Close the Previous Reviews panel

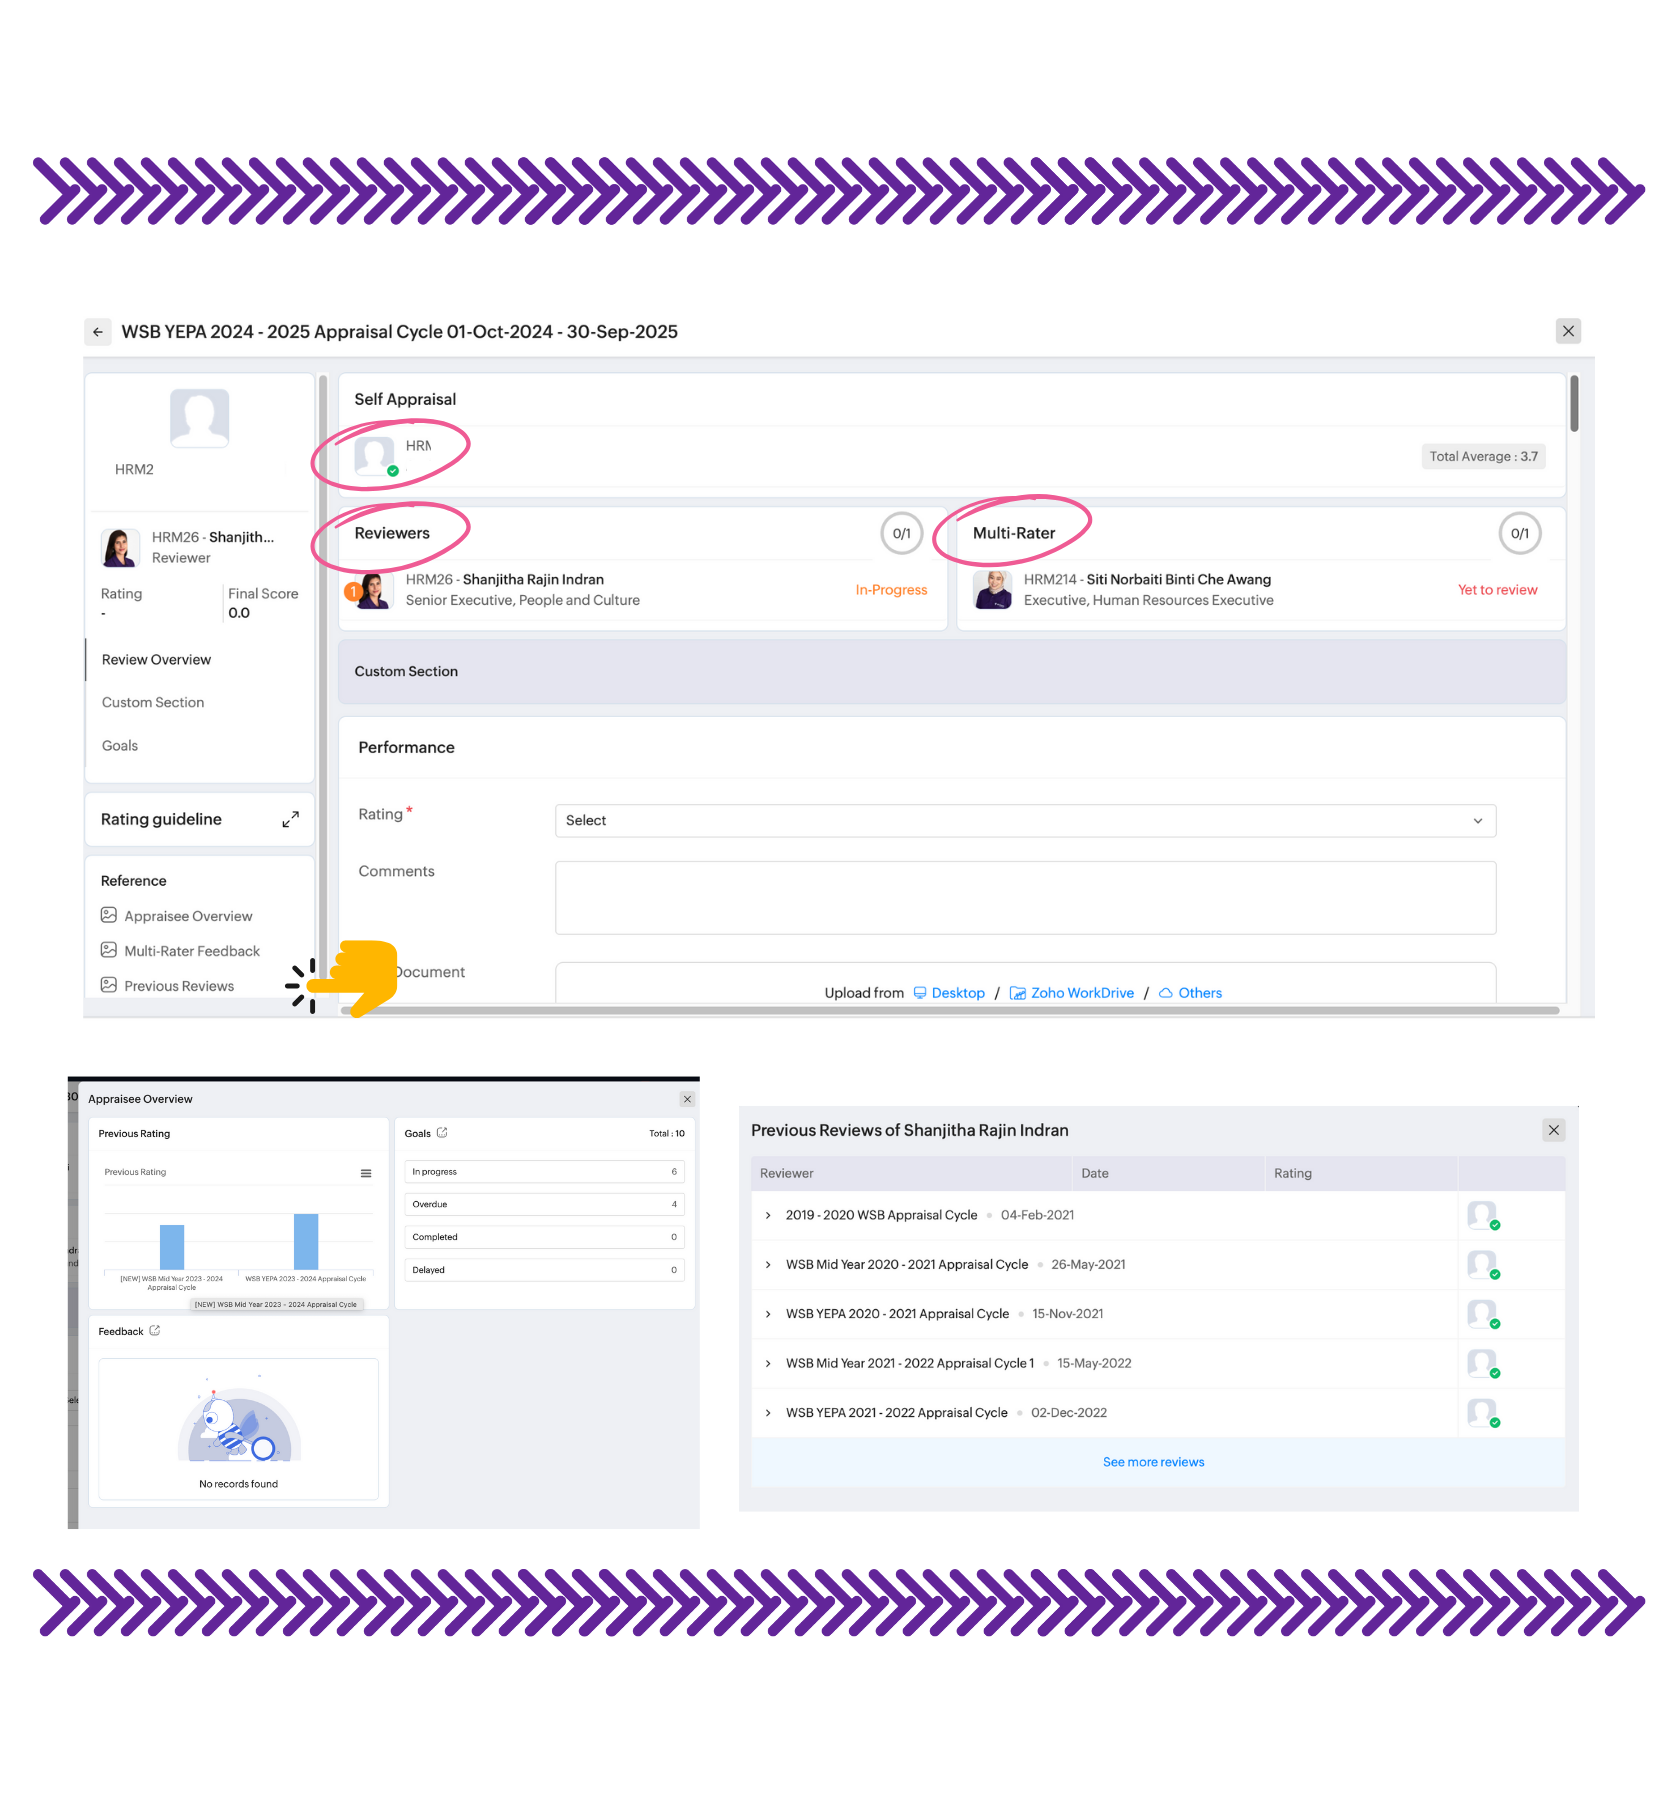point(1553,1130)
